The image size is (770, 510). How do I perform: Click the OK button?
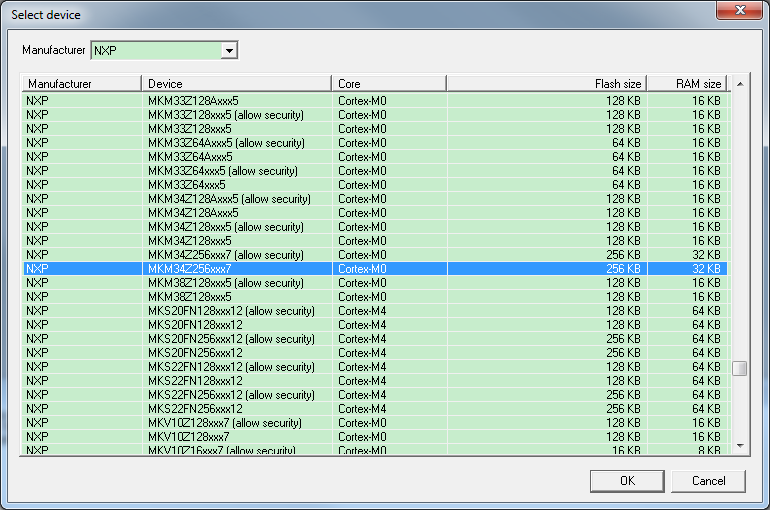coord(627,481)
